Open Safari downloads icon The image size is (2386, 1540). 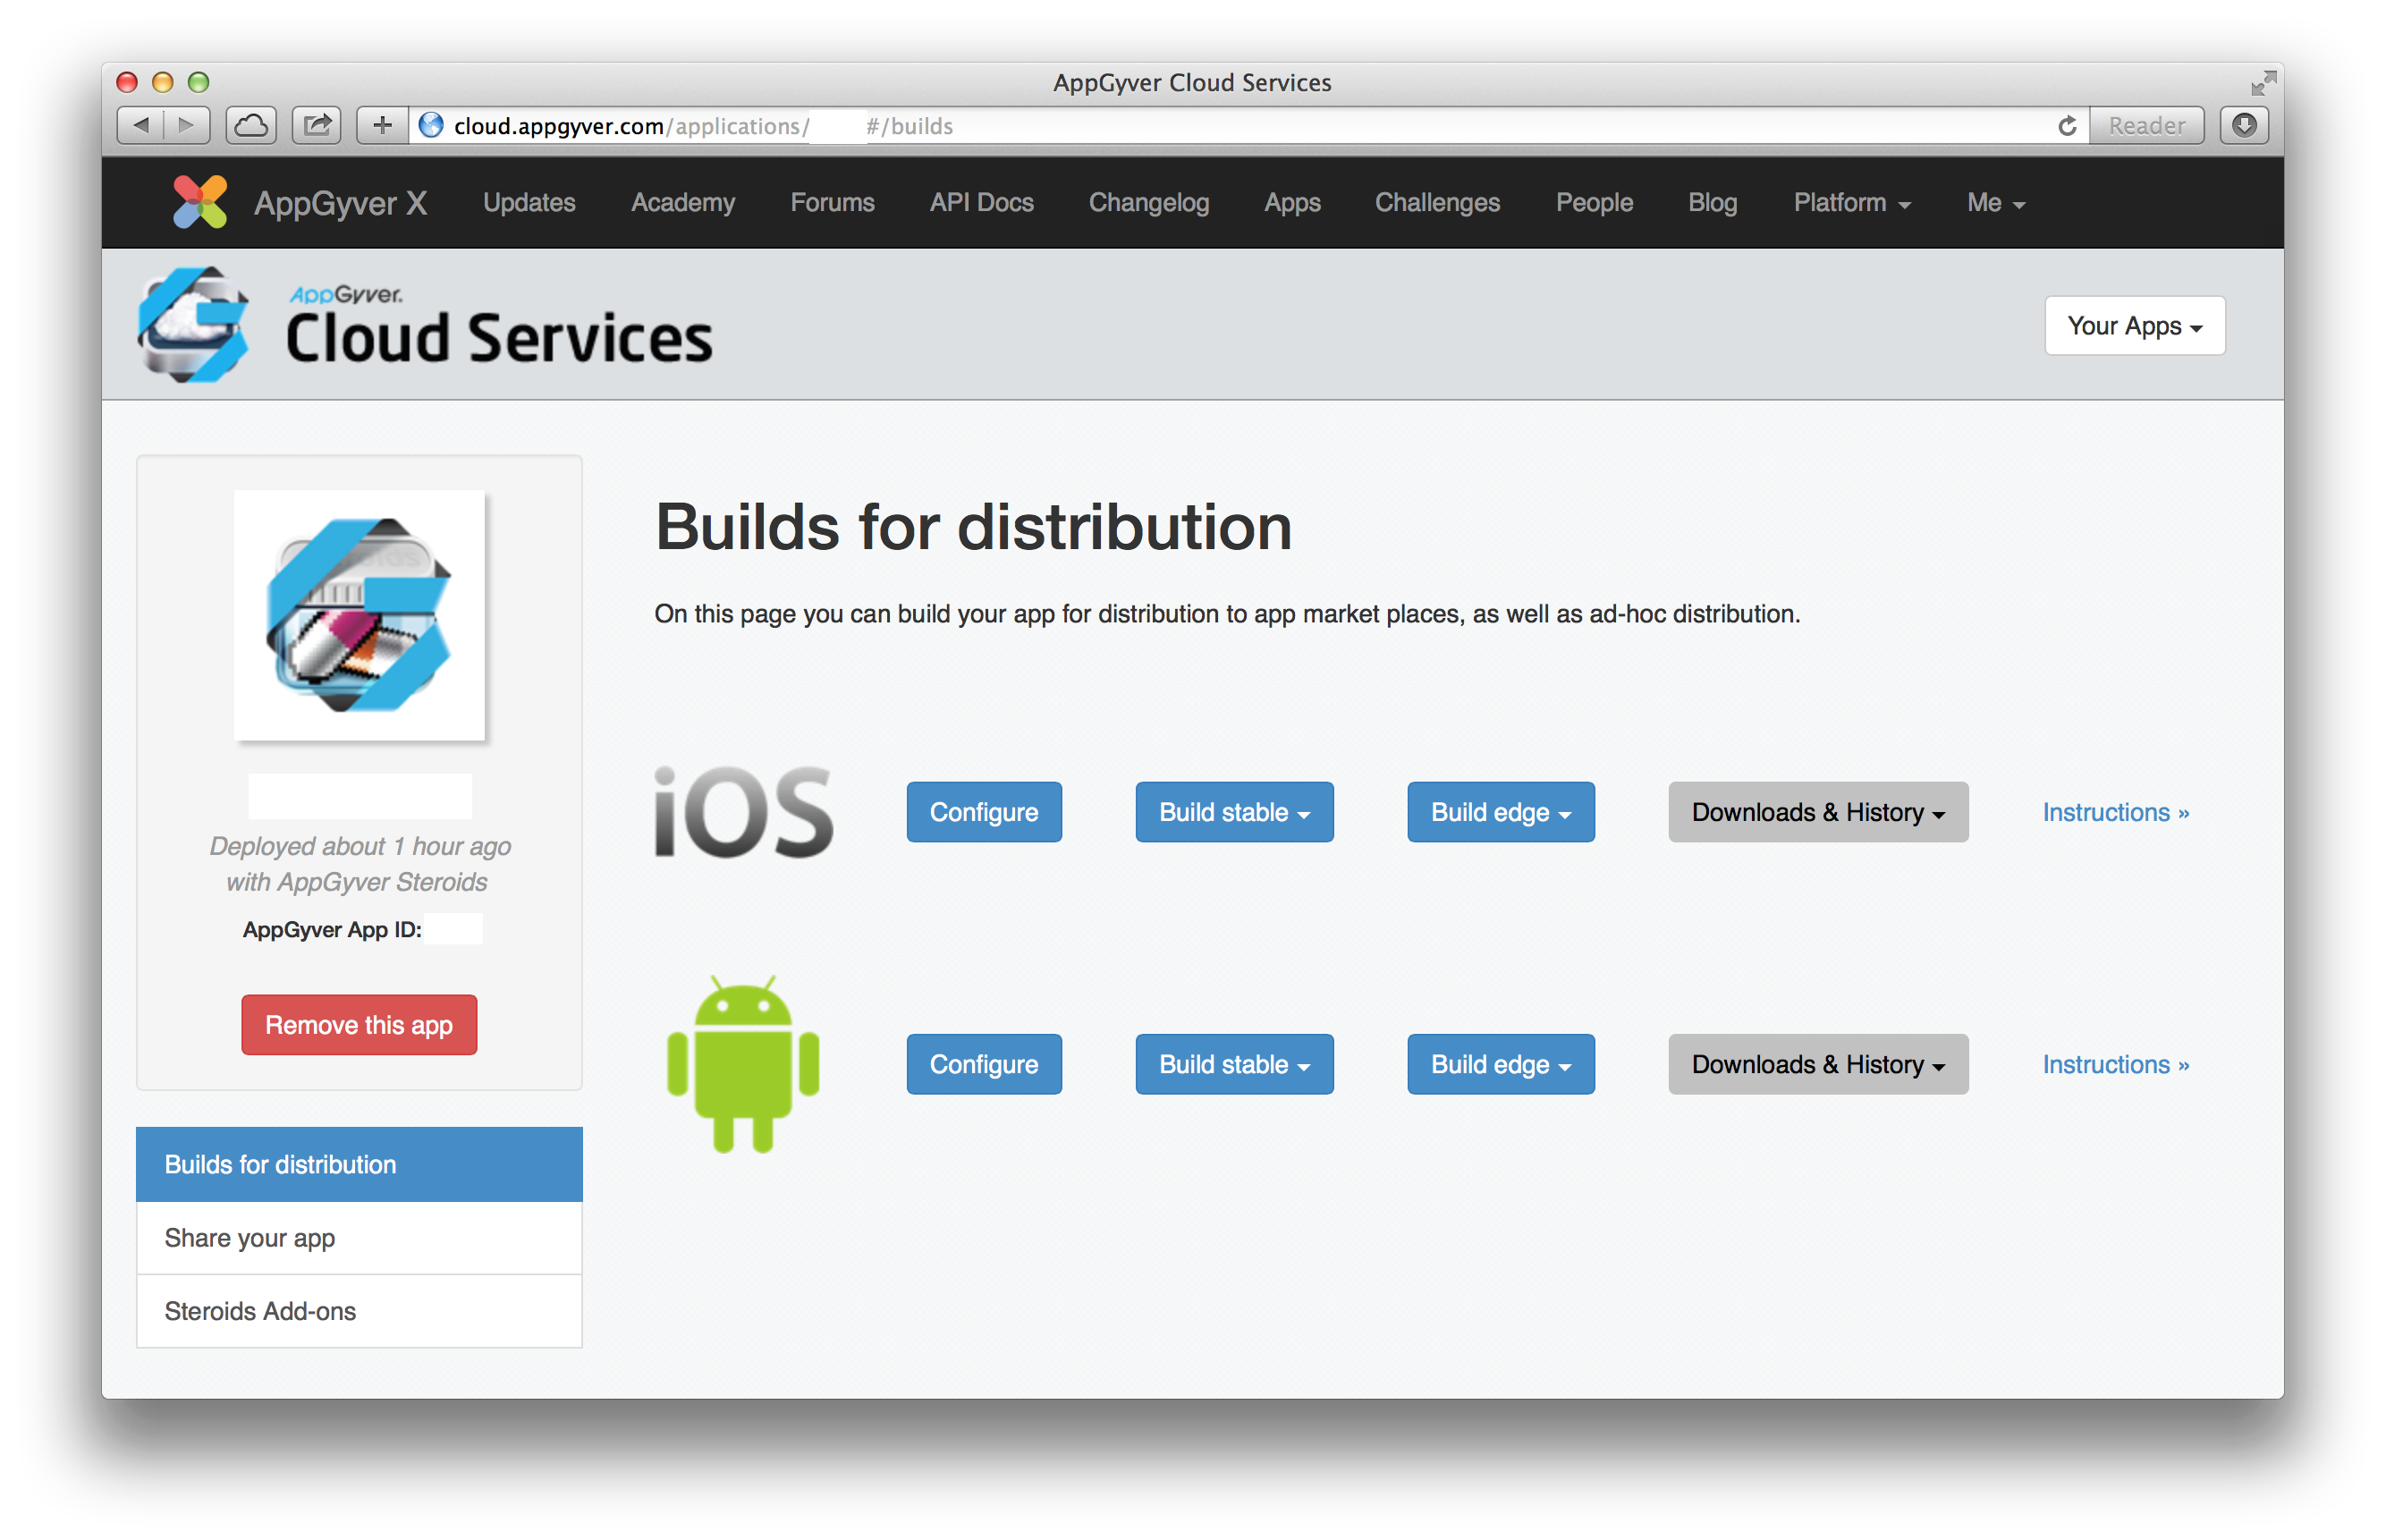2244,125
